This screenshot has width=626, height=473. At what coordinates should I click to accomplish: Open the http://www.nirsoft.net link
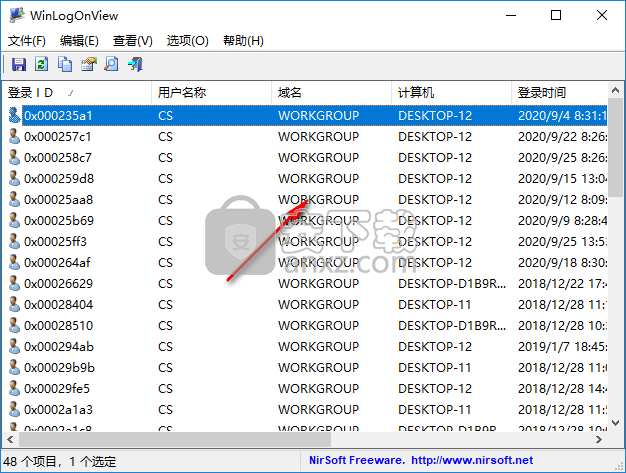(472, 460)
